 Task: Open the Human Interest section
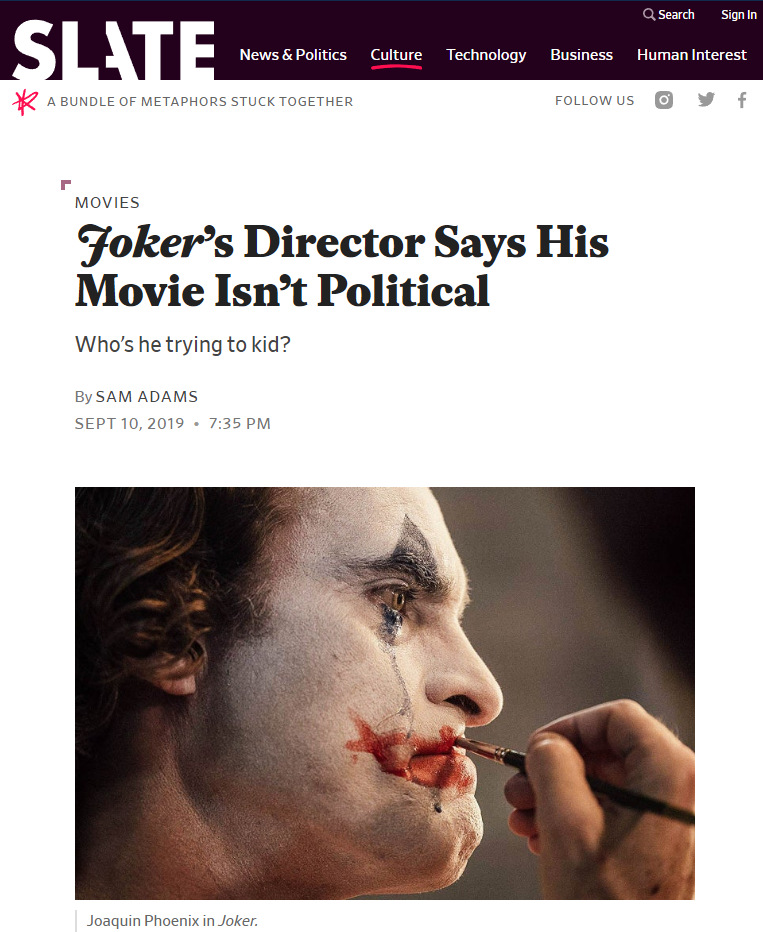[692, 55]
